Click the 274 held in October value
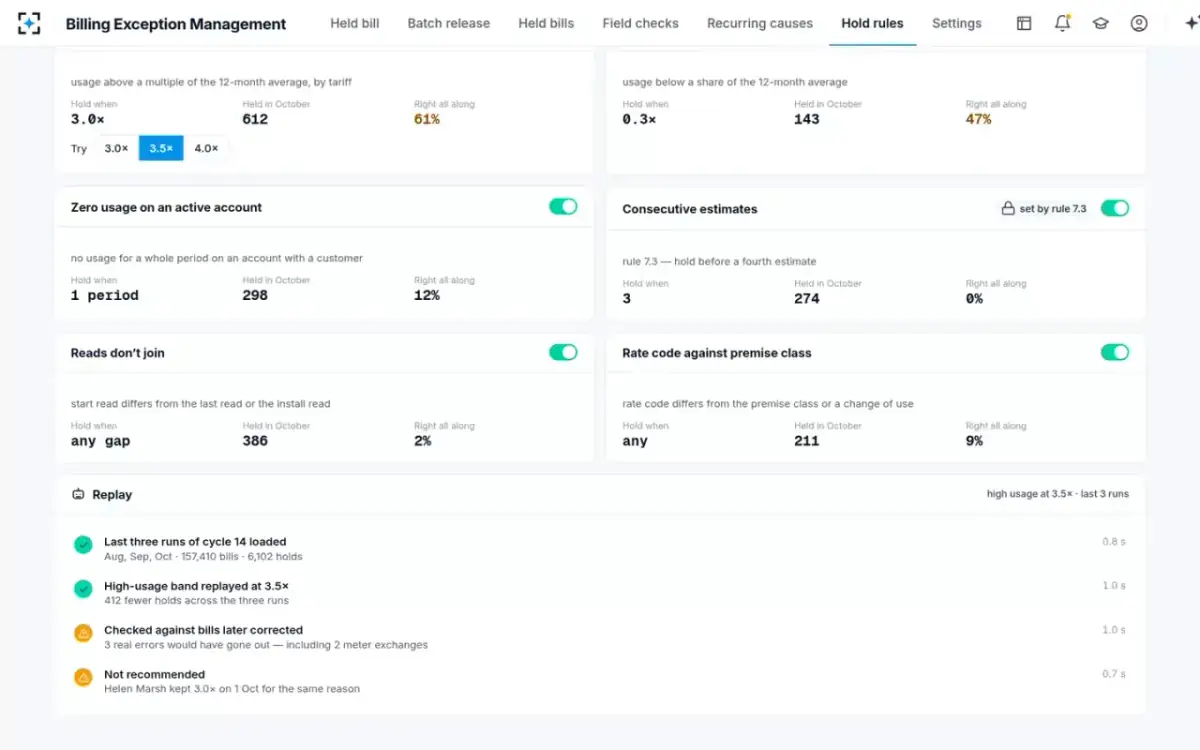 pos(807,298)
